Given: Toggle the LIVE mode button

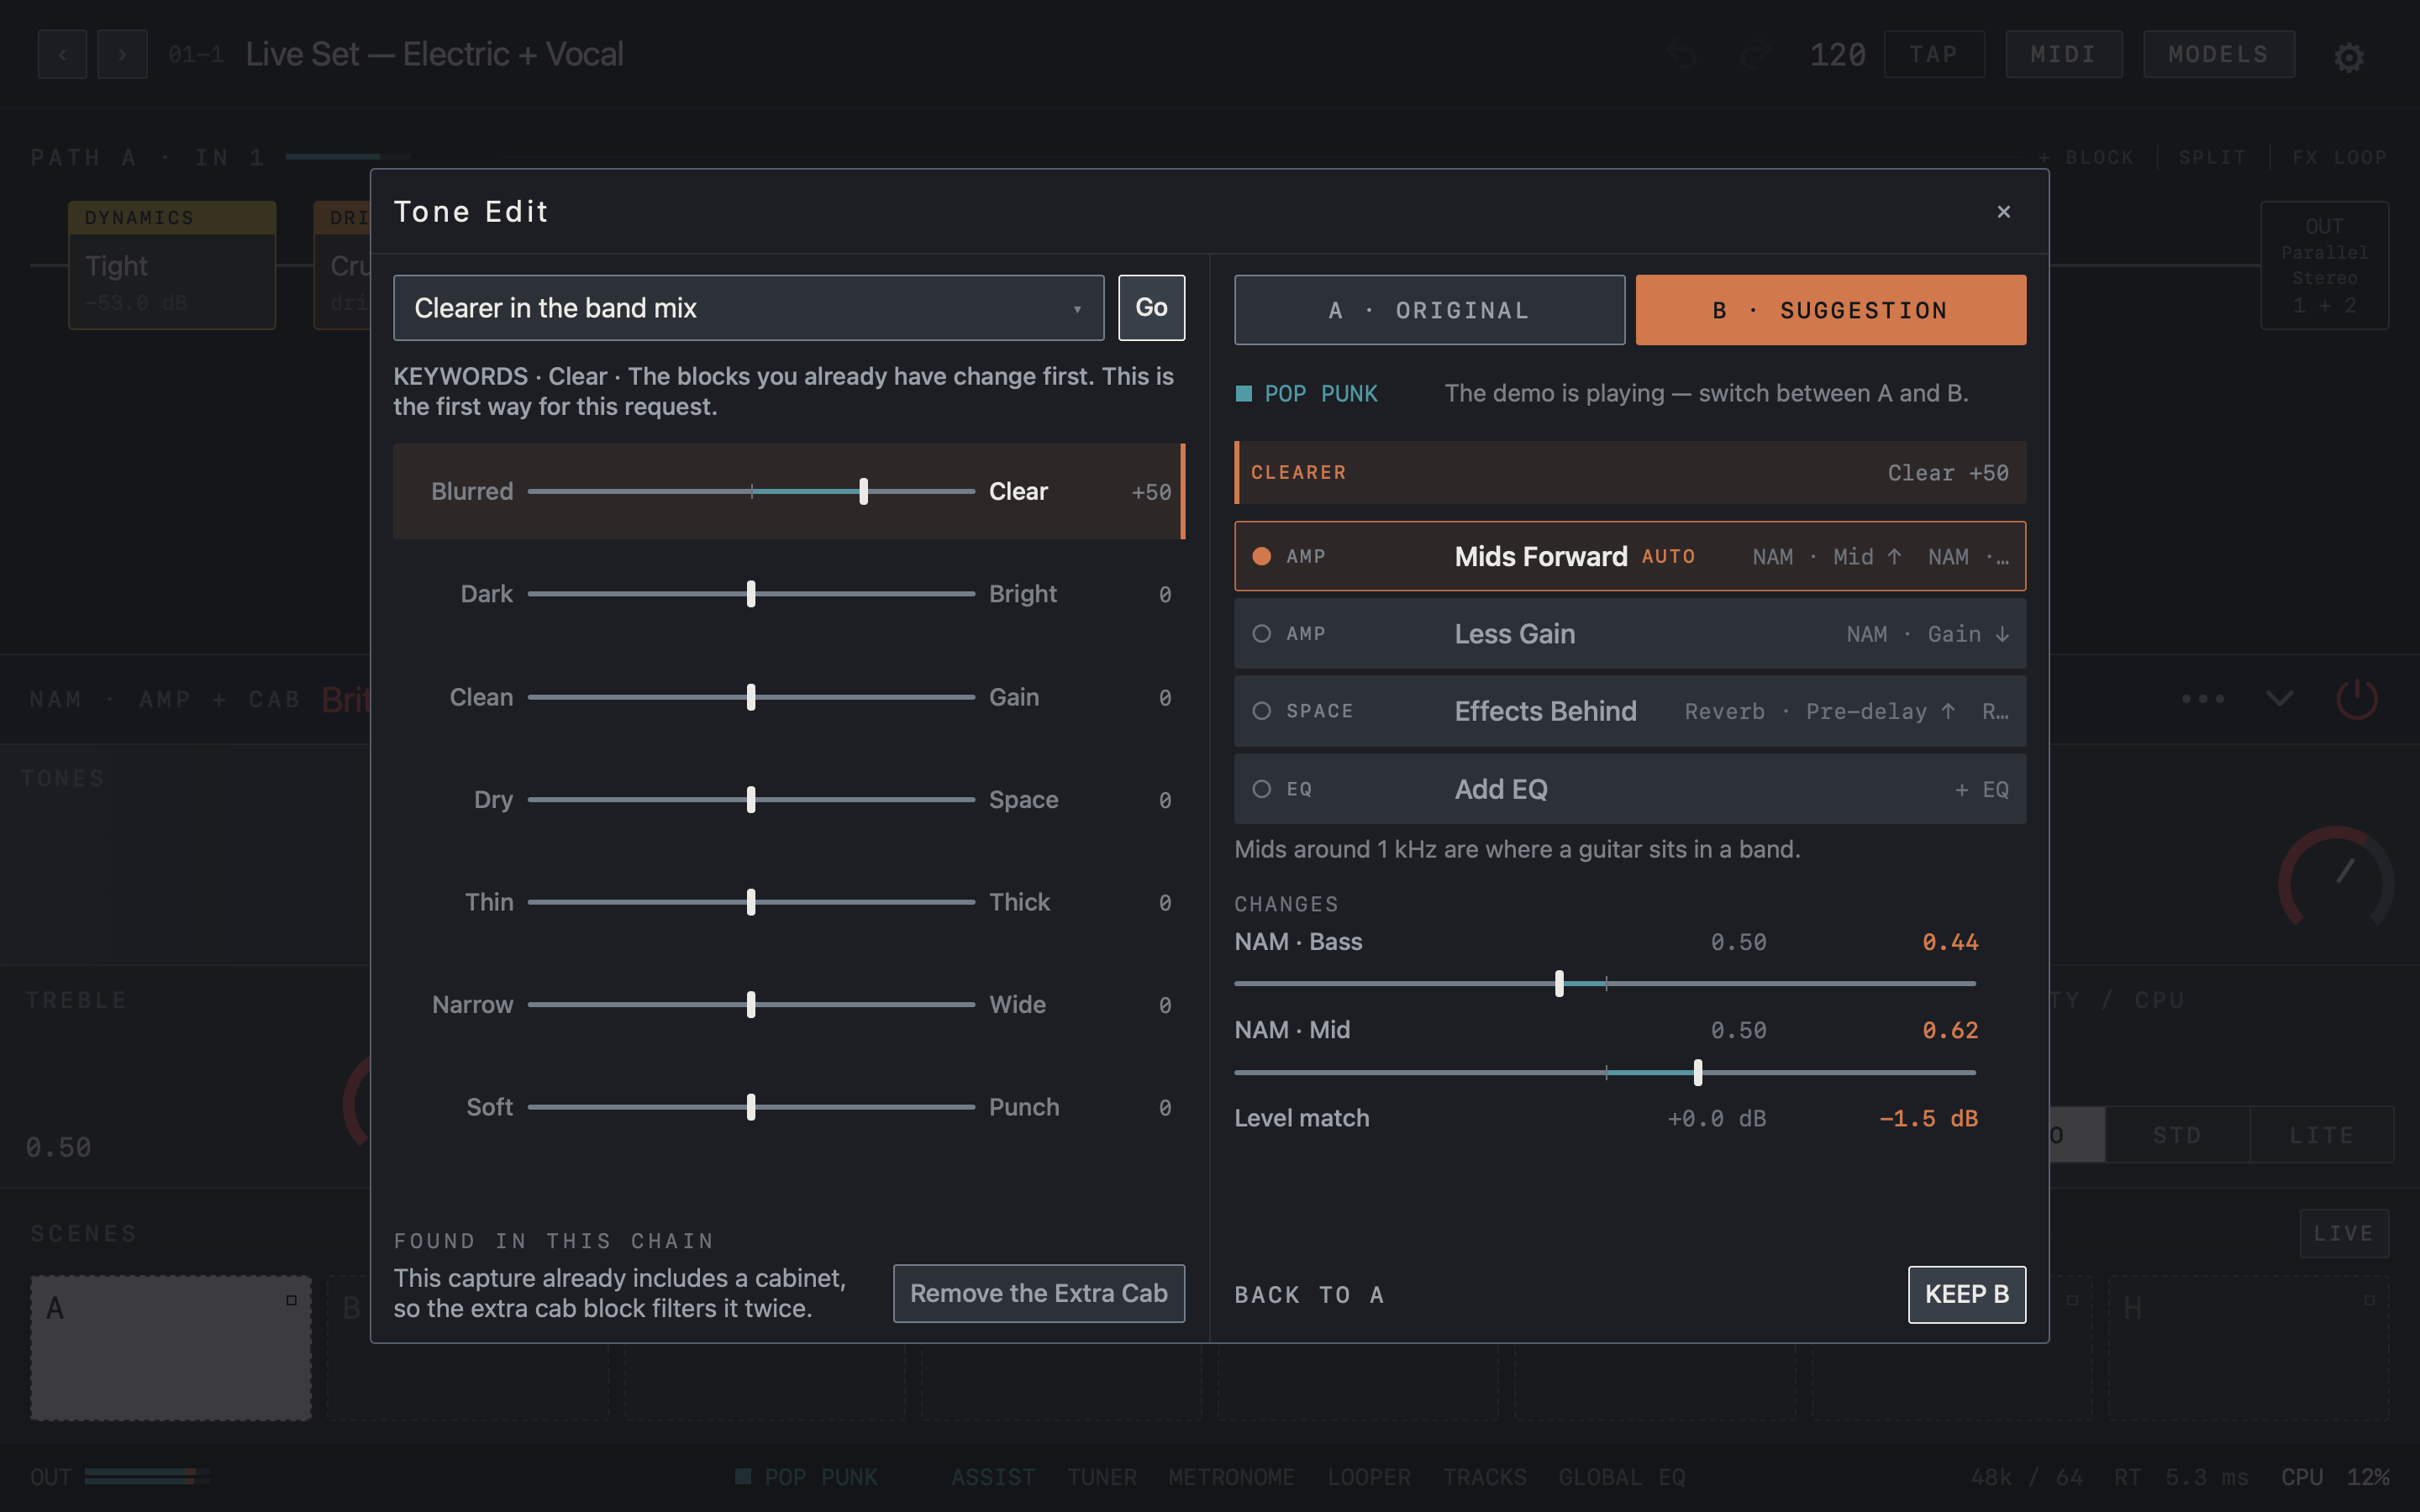Looking at the screenshot, I should (2344, 1233).
